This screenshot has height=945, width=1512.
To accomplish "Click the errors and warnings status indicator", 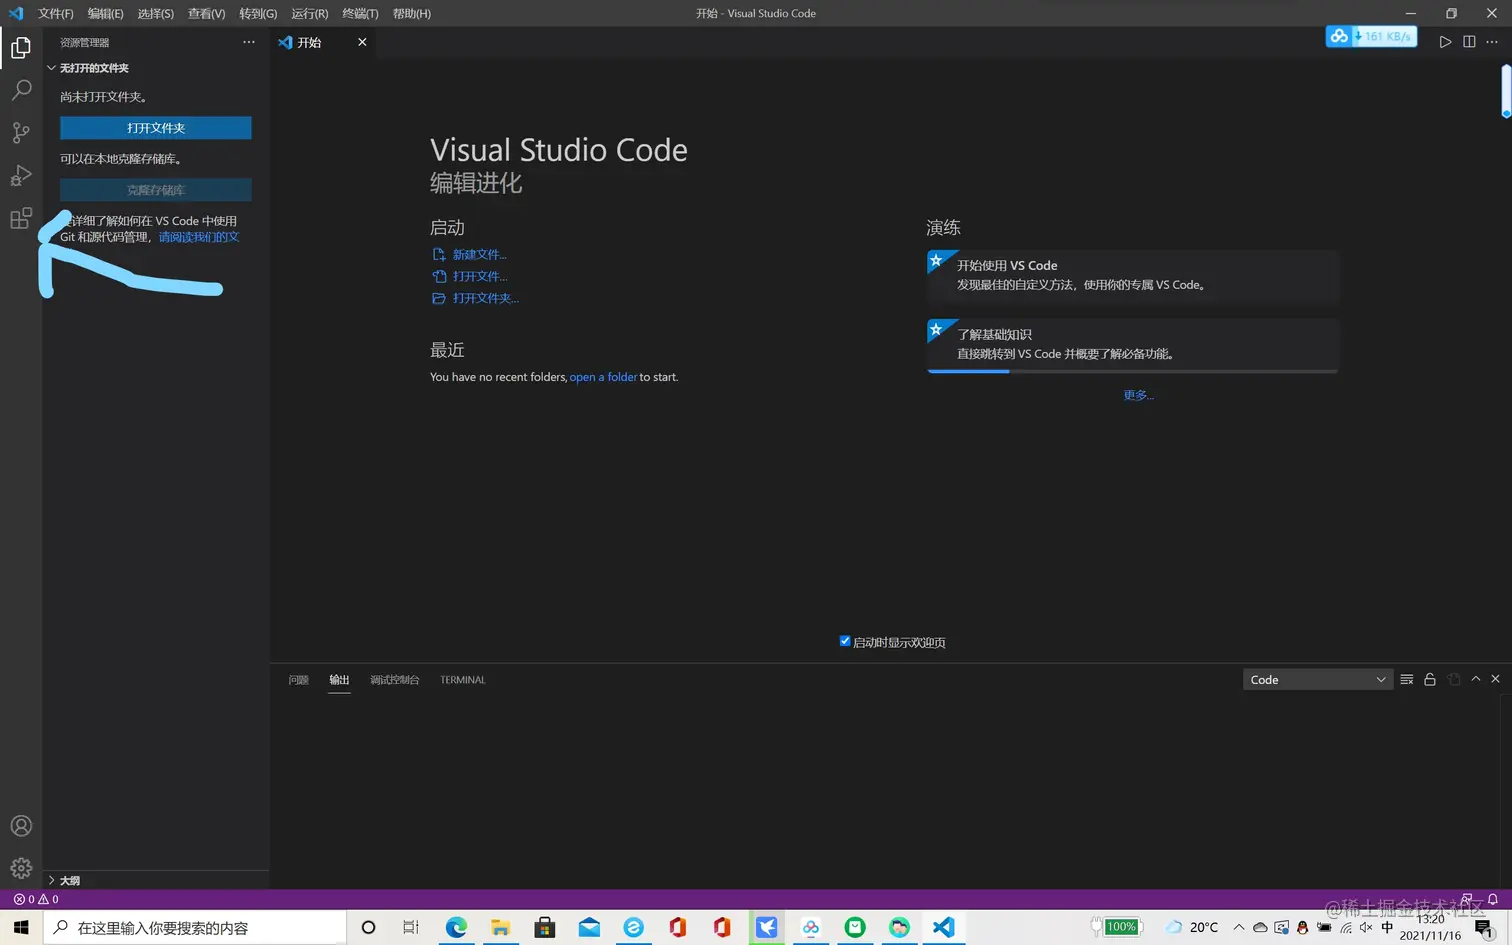I will click(36, 899).
